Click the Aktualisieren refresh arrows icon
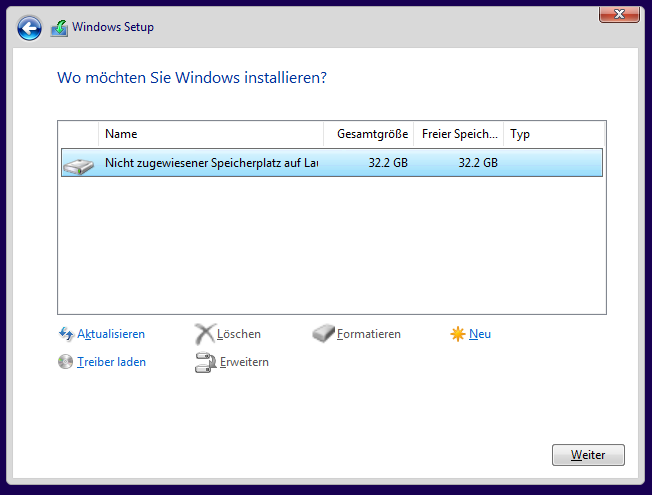 point(66,334)
